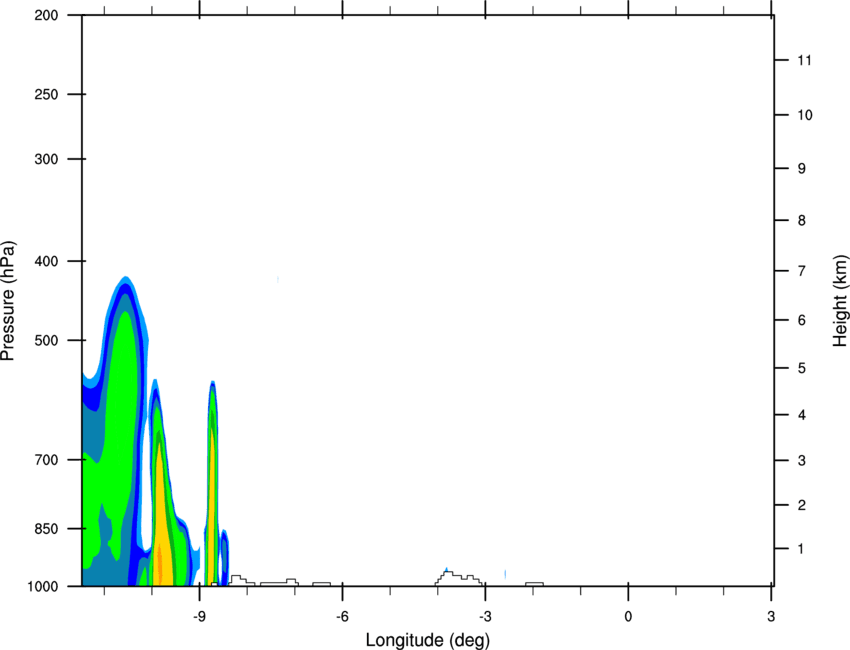Click the -6 longitude tick label

[x=342, y=617]
